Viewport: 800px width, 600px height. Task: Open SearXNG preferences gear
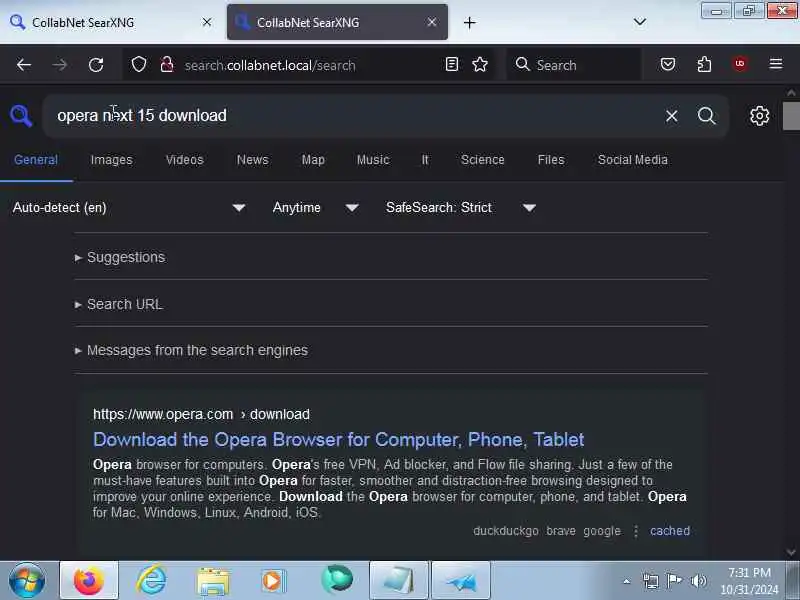click(759, 116)
